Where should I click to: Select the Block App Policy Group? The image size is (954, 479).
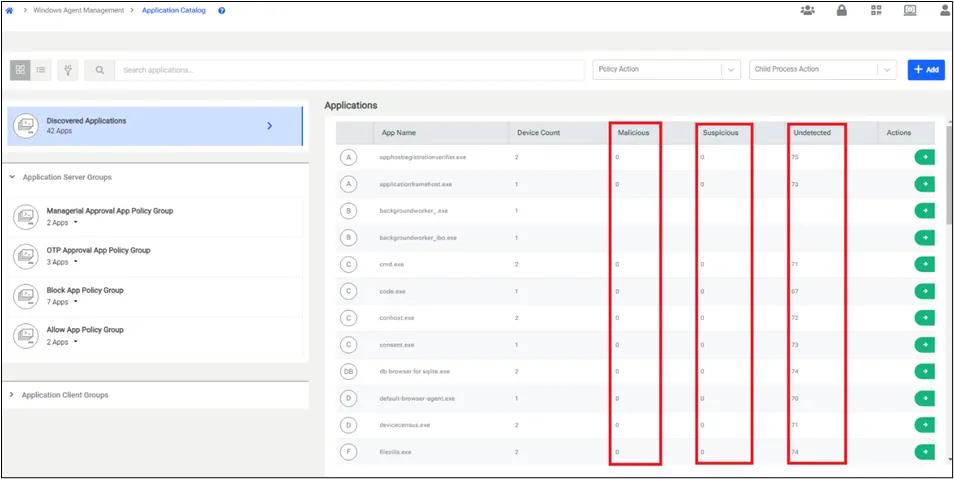pos(155,296)
